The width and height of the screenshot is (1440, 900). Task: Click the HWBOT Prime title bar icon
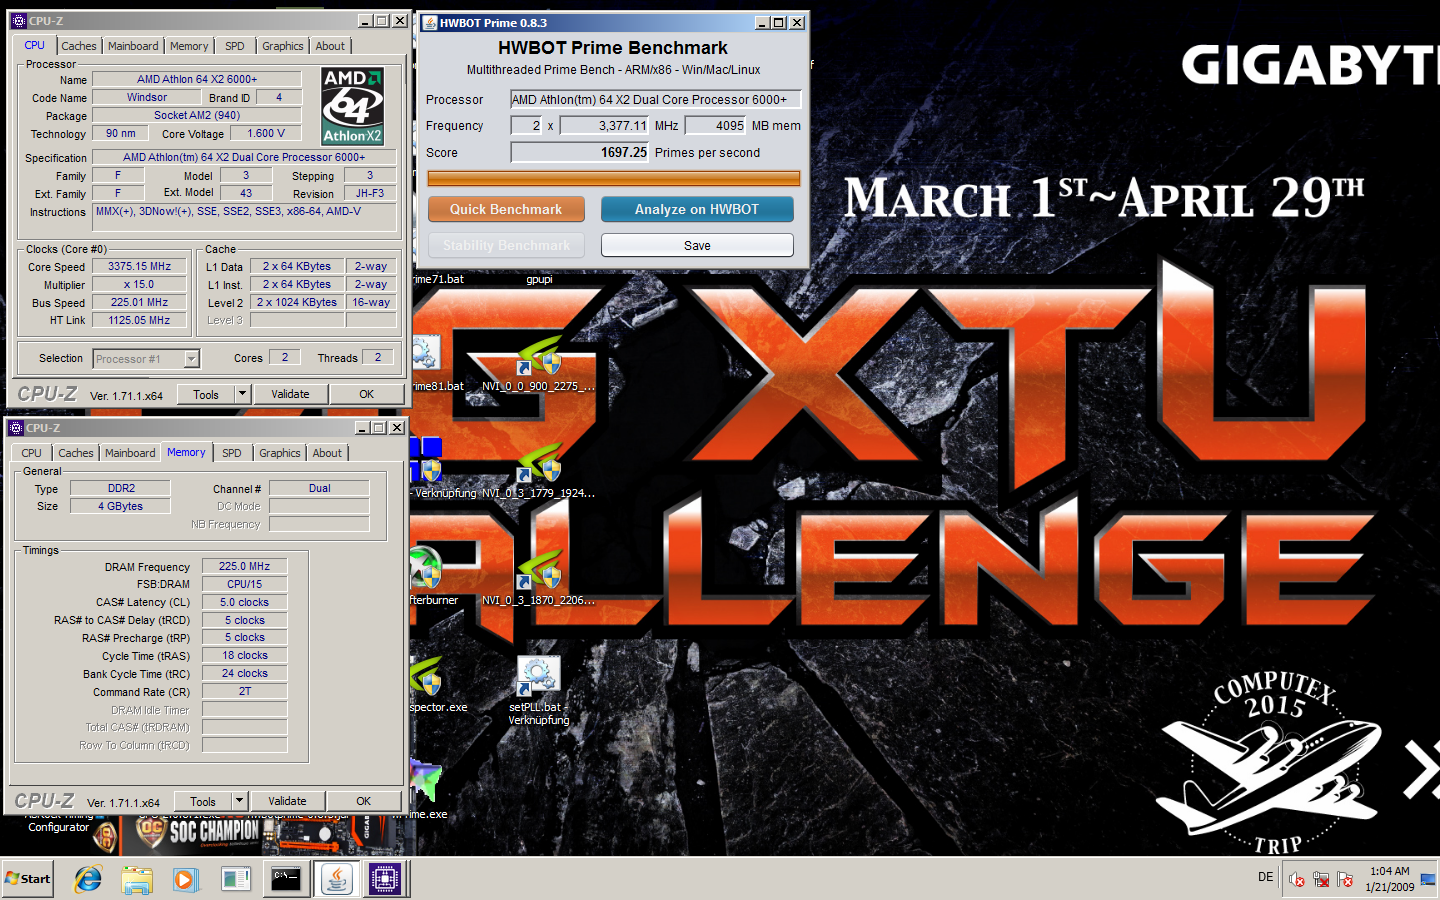click(430, 22)
